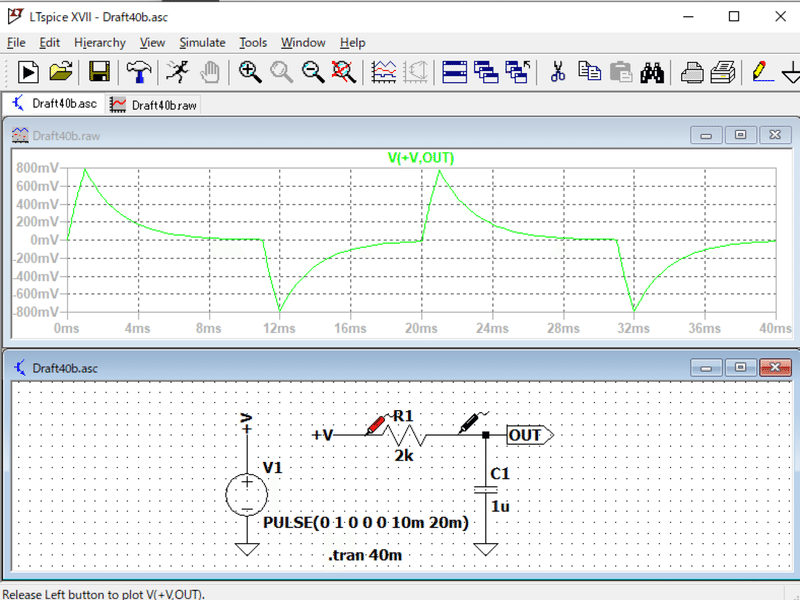
Task: Click the 2k resistor value
Action: pos(404,456)
